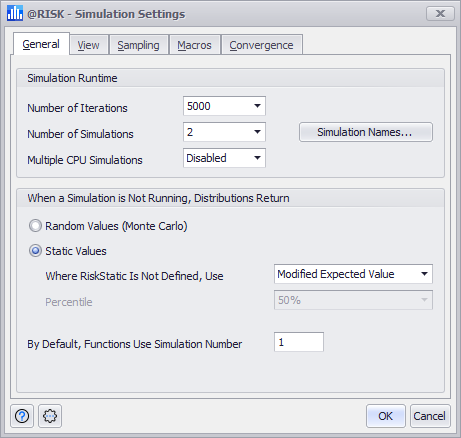Confirm settings with the OK button
461x438 pixels.
[x=386, y=416]
